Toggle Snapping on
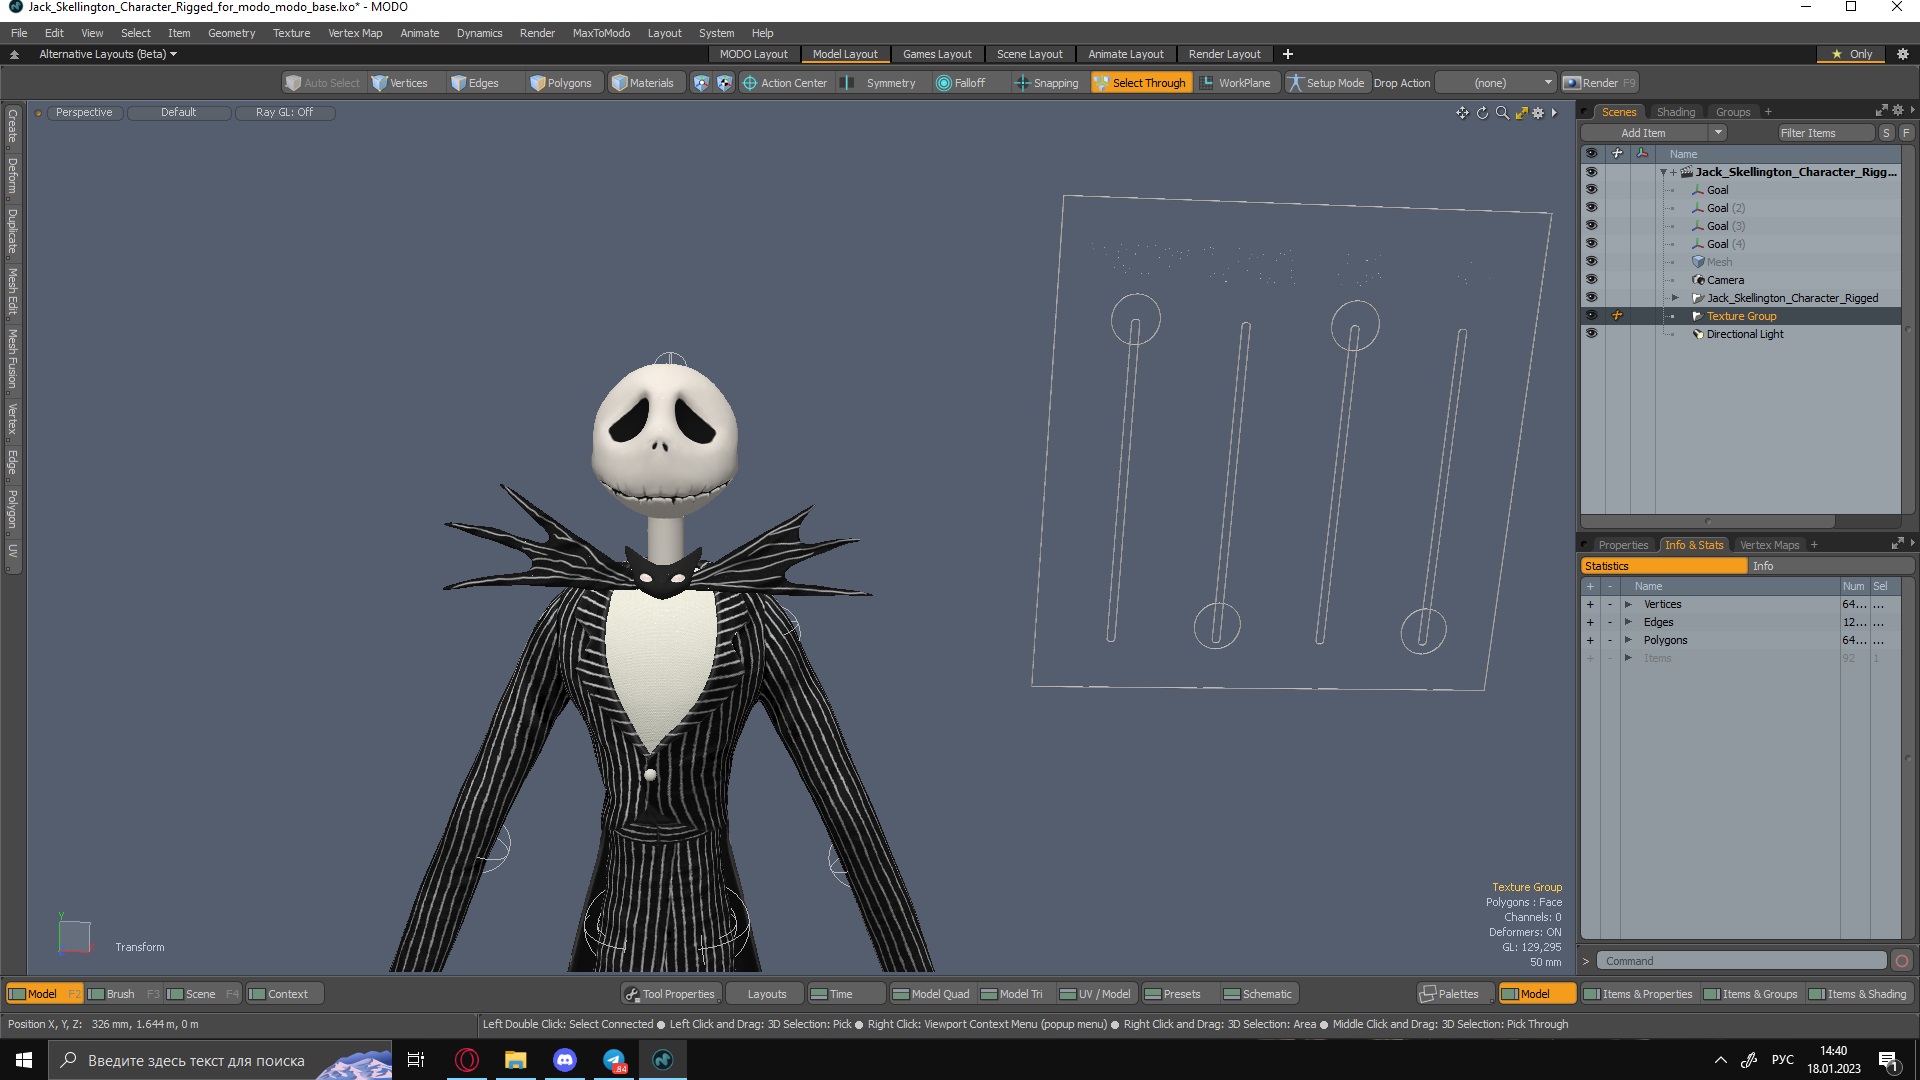 tap(1047, 83)
